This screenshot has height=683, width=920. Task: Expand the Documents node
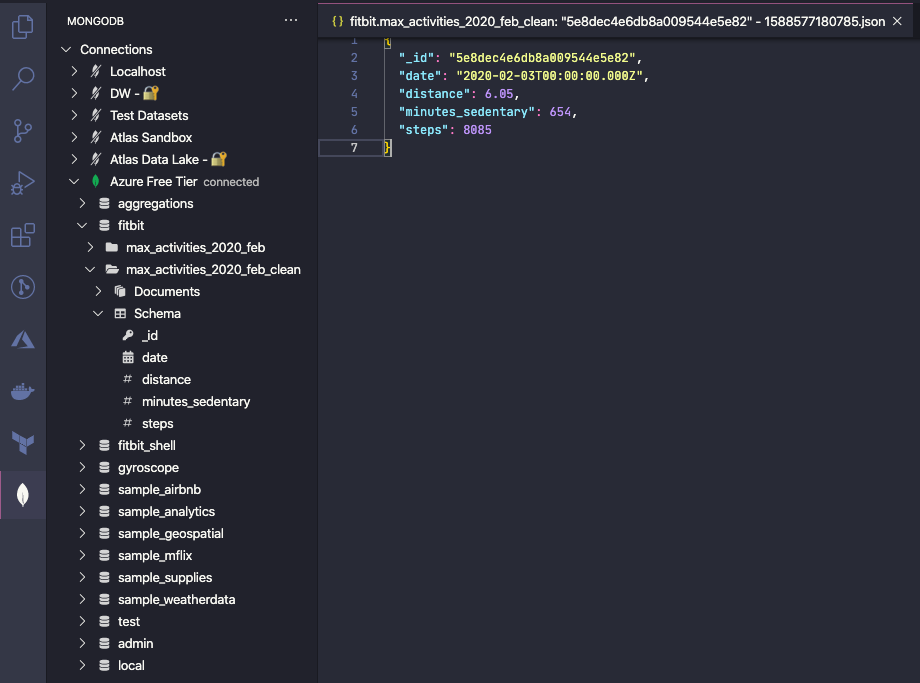point(98,292)
